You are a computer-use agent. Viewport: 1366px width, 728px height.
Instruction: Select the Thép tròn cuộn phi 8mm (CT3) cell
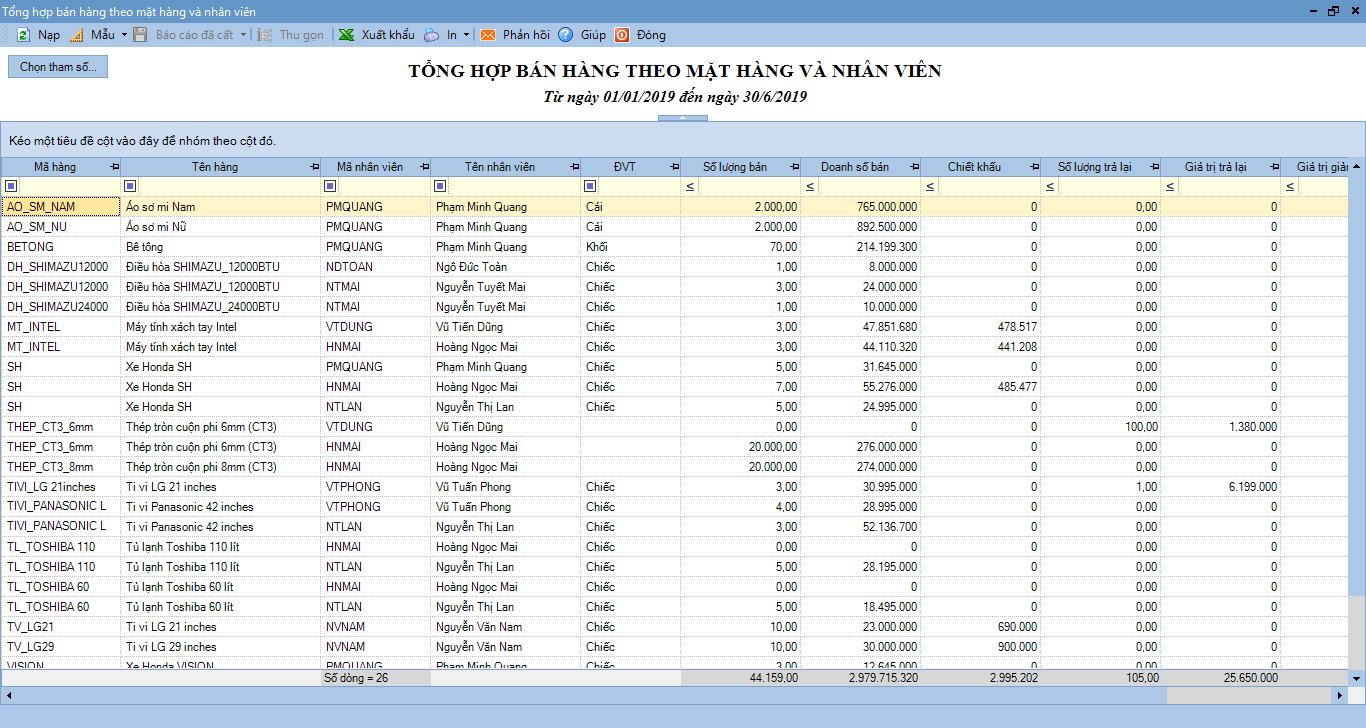(x=221, y=467)
